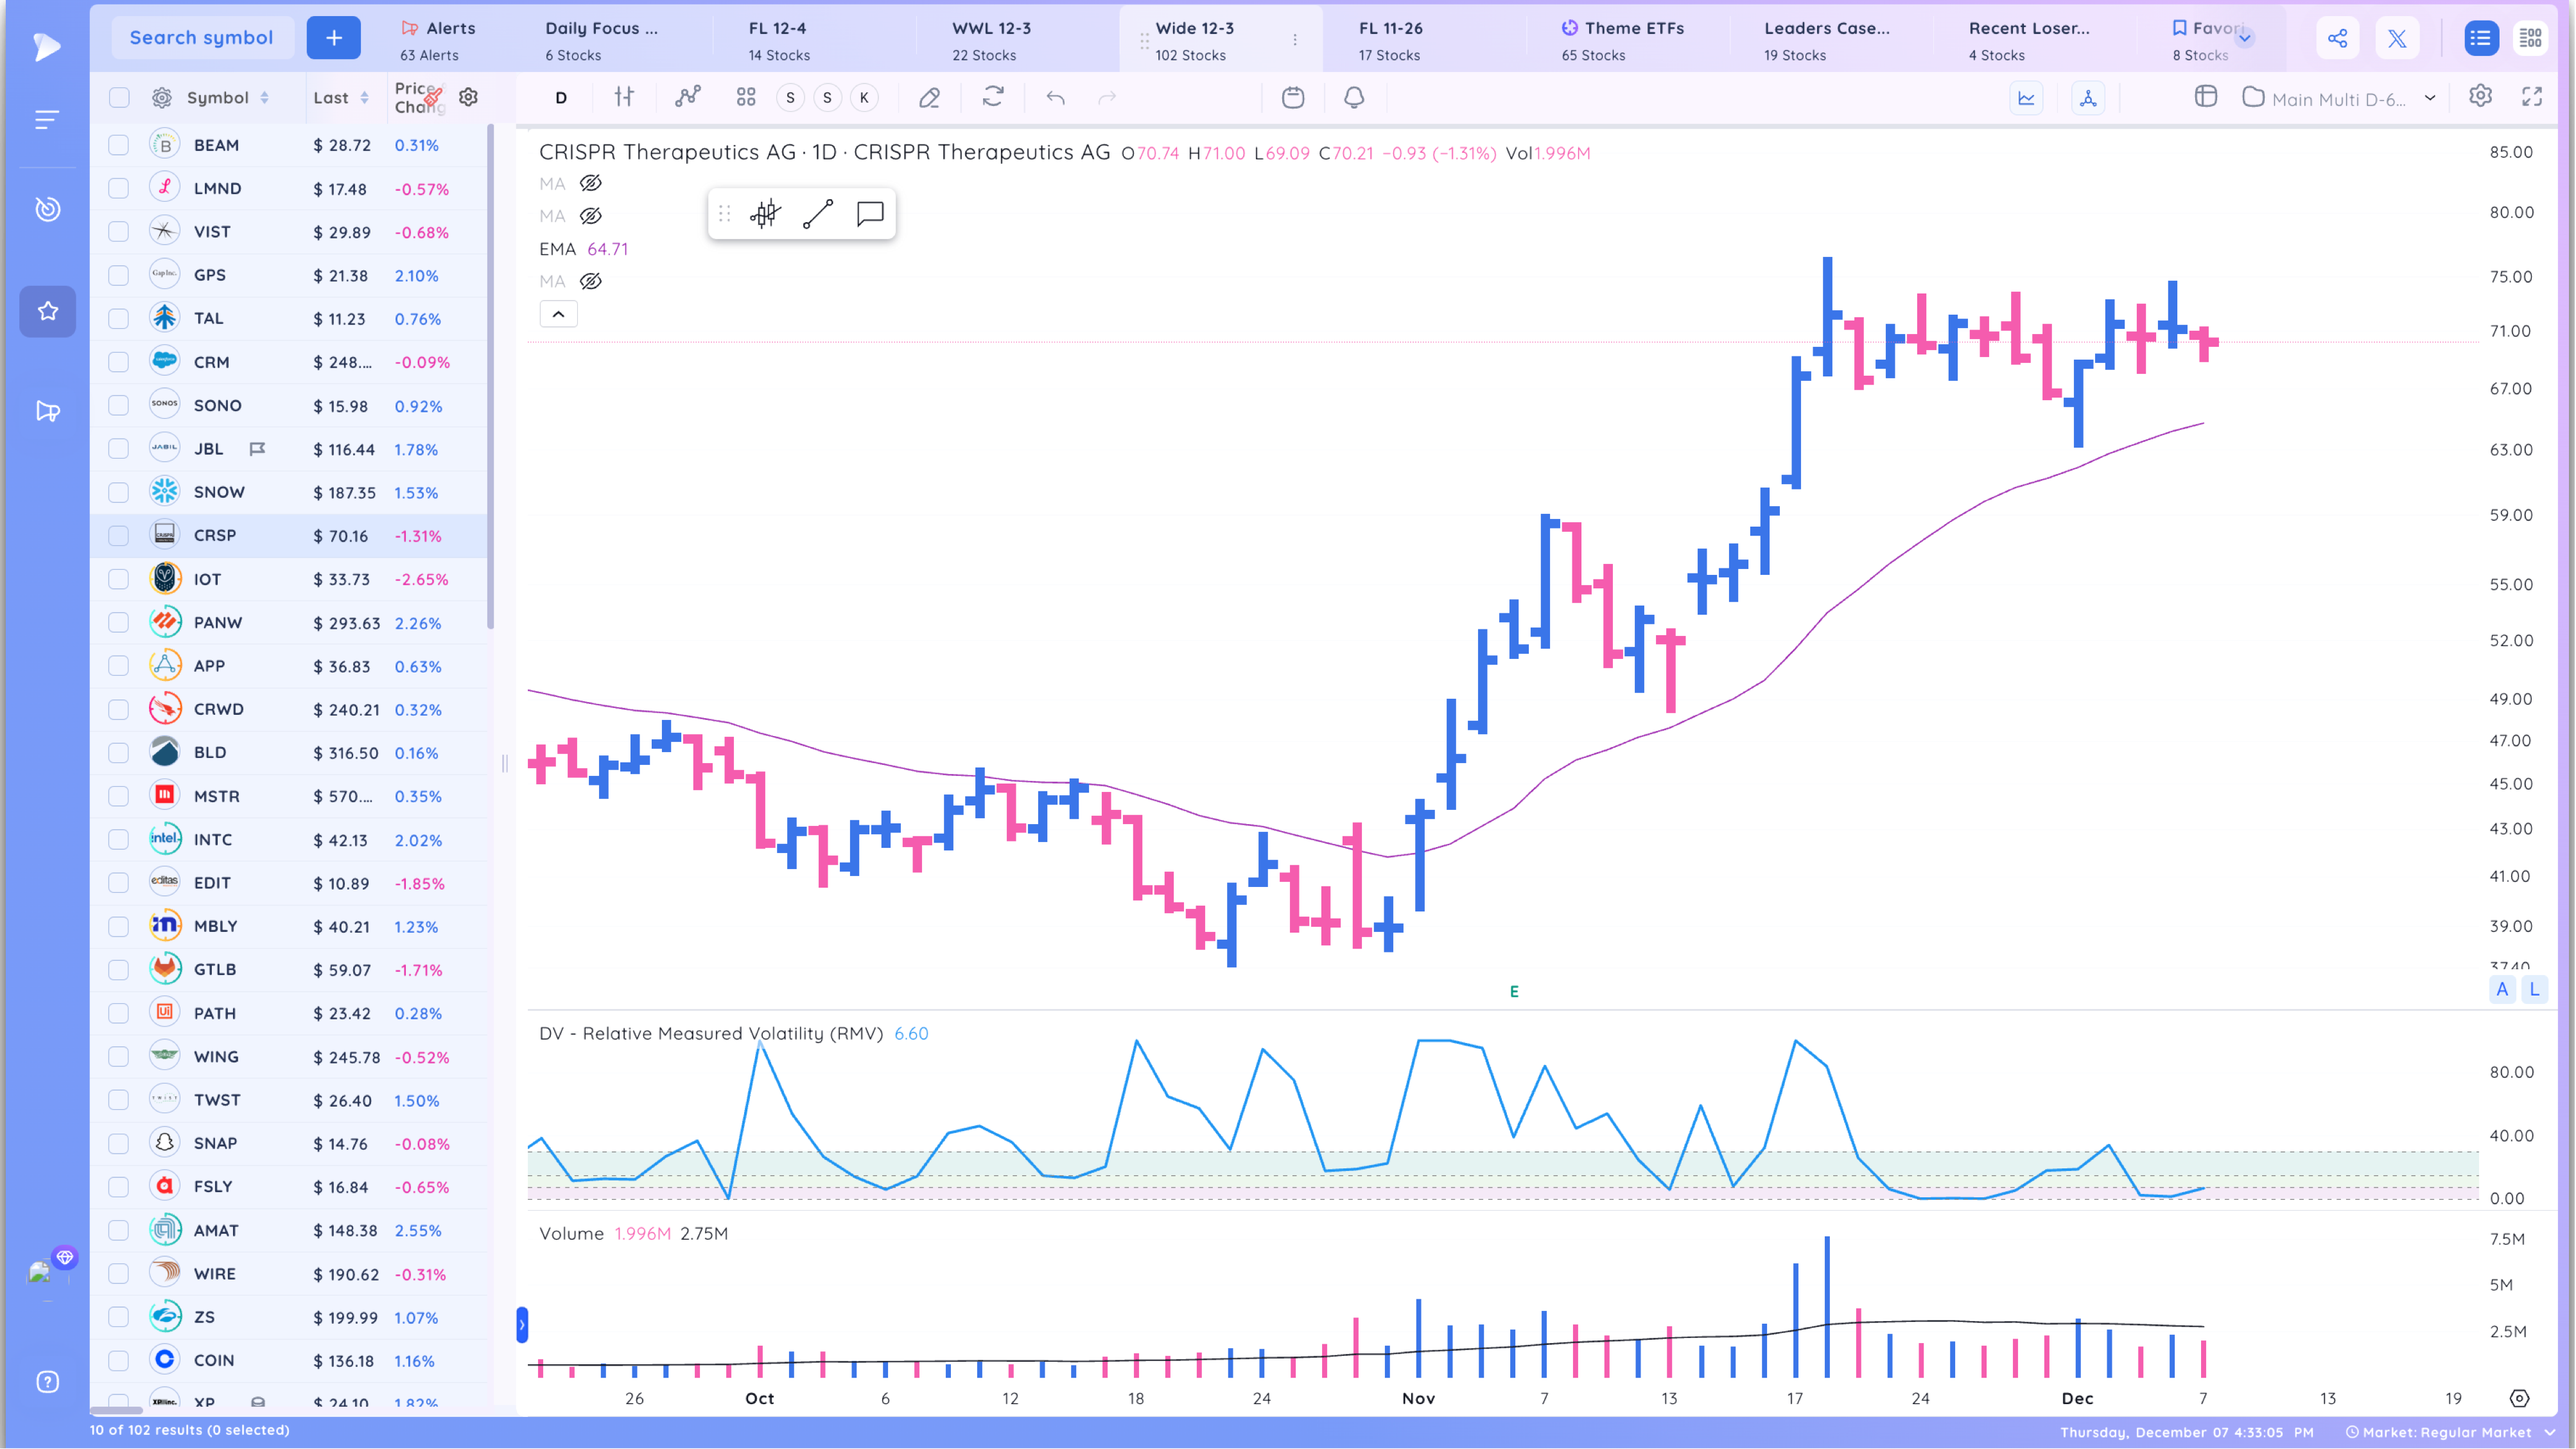The width and height of the screenshot is (2576, 1449).
Task: Open the bar chart style selector icon
Action: (624, 97)
